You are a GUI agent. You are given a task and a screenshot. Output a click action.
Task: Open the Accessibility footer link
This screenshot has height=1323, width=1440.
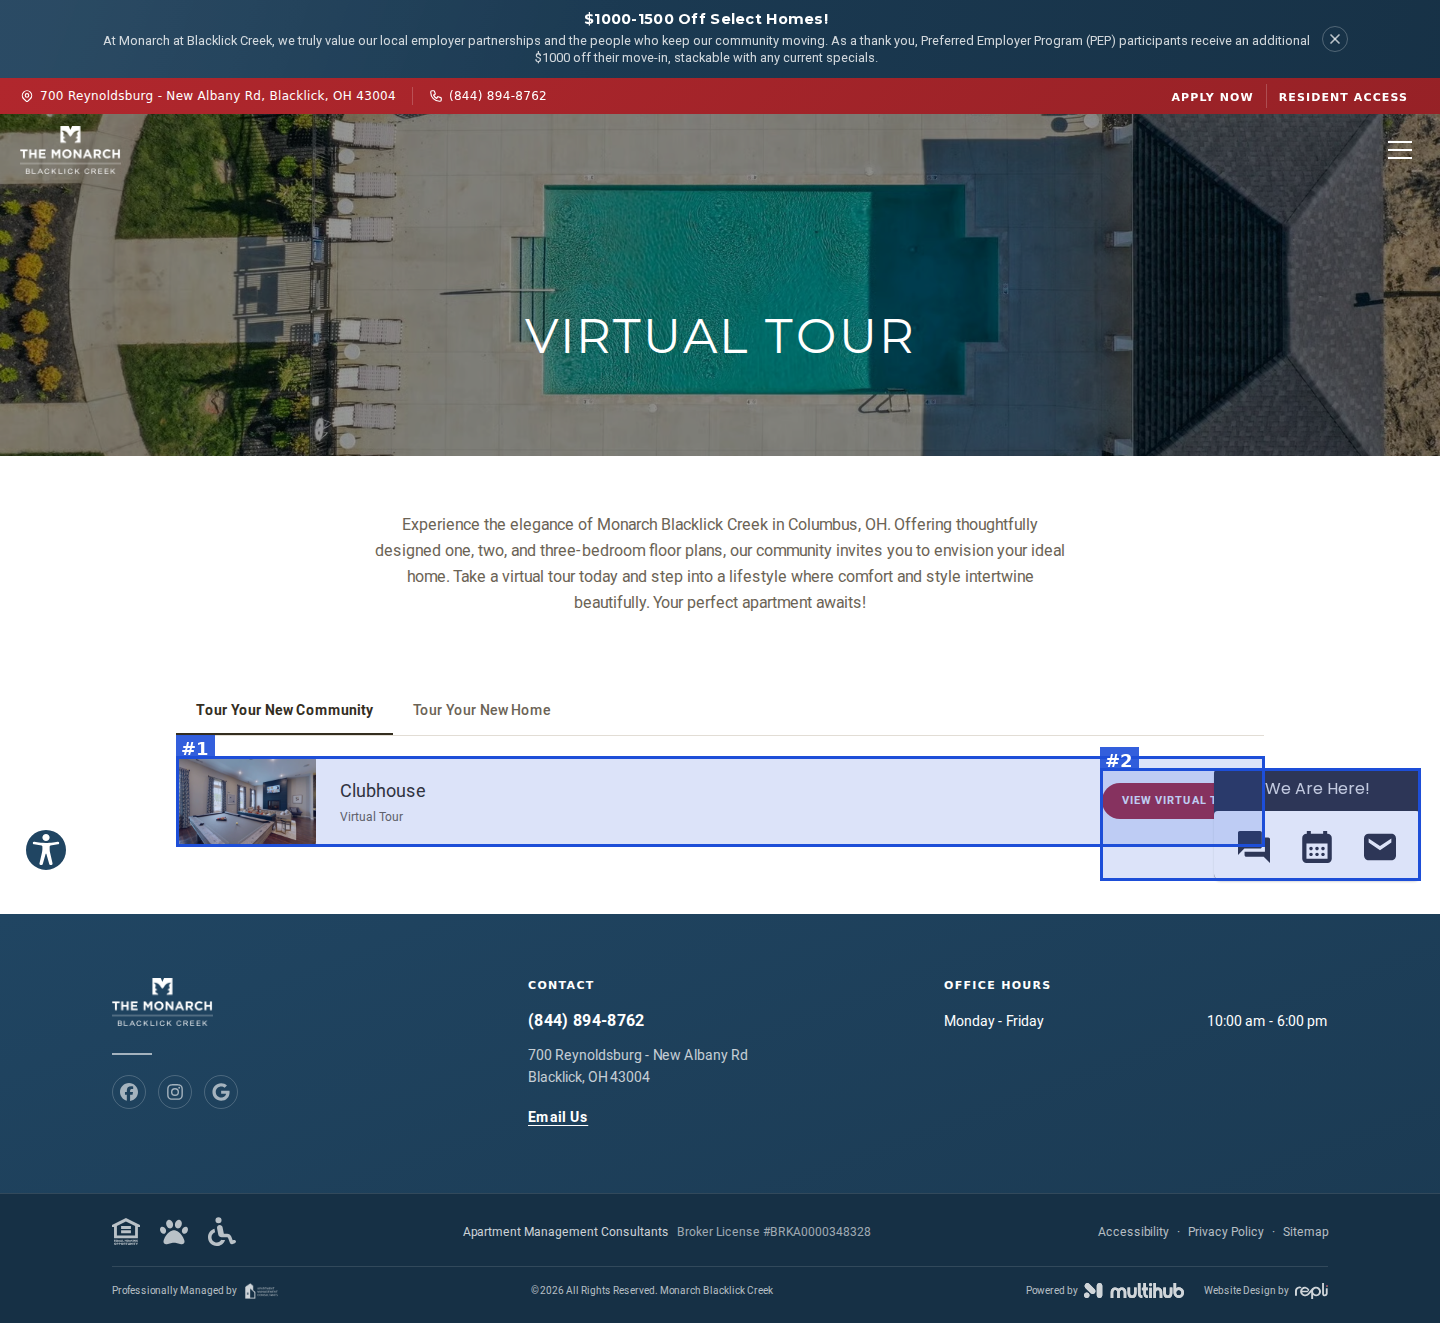tap(1133, 1232)
